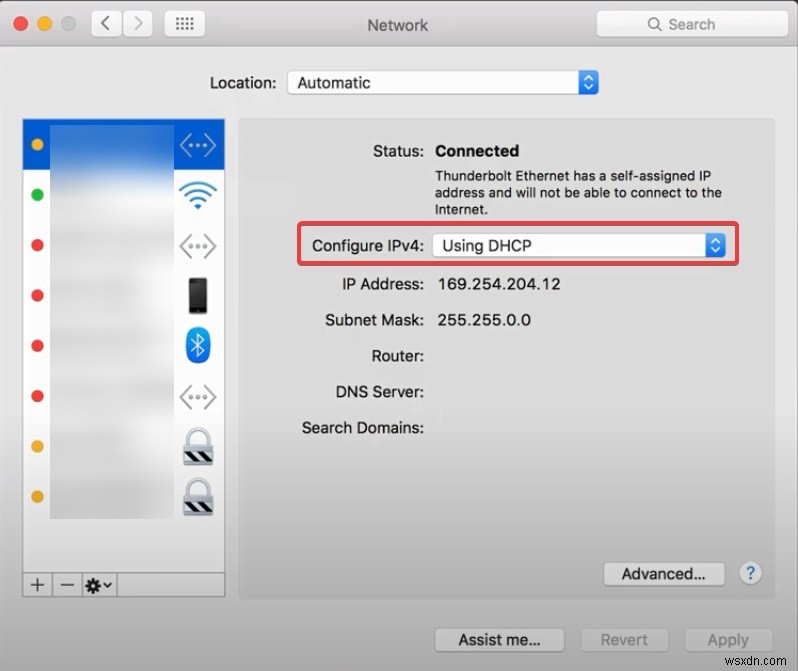Select the upper VPN padlock service
The height and width of the screenshot is (671, 798).
coord(198,447)
